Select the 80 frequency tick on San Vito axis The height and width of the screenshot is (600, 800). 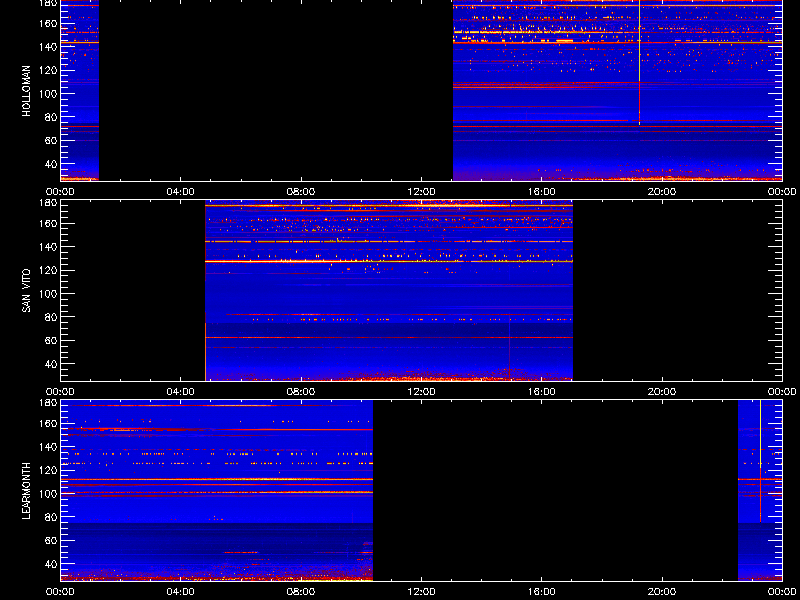(x=52, y=317)
